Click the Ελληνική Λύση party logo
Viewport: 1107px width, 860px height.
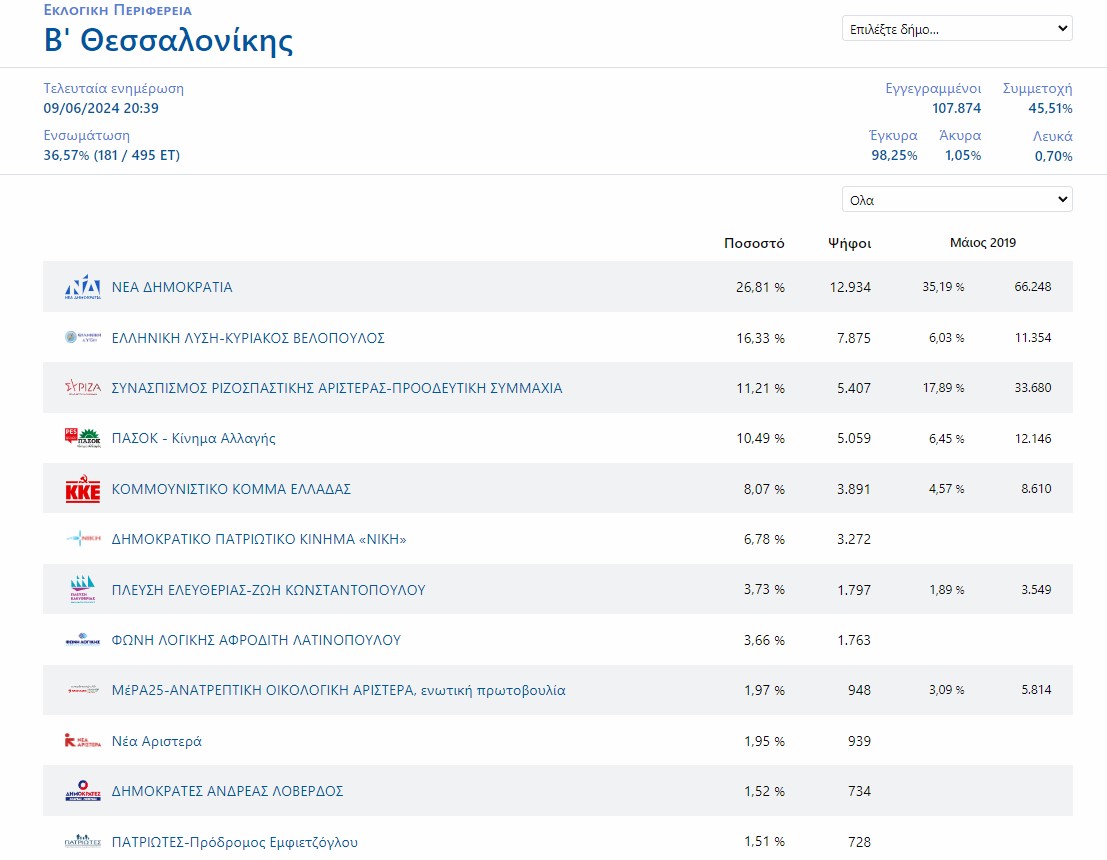click(83, 338)
